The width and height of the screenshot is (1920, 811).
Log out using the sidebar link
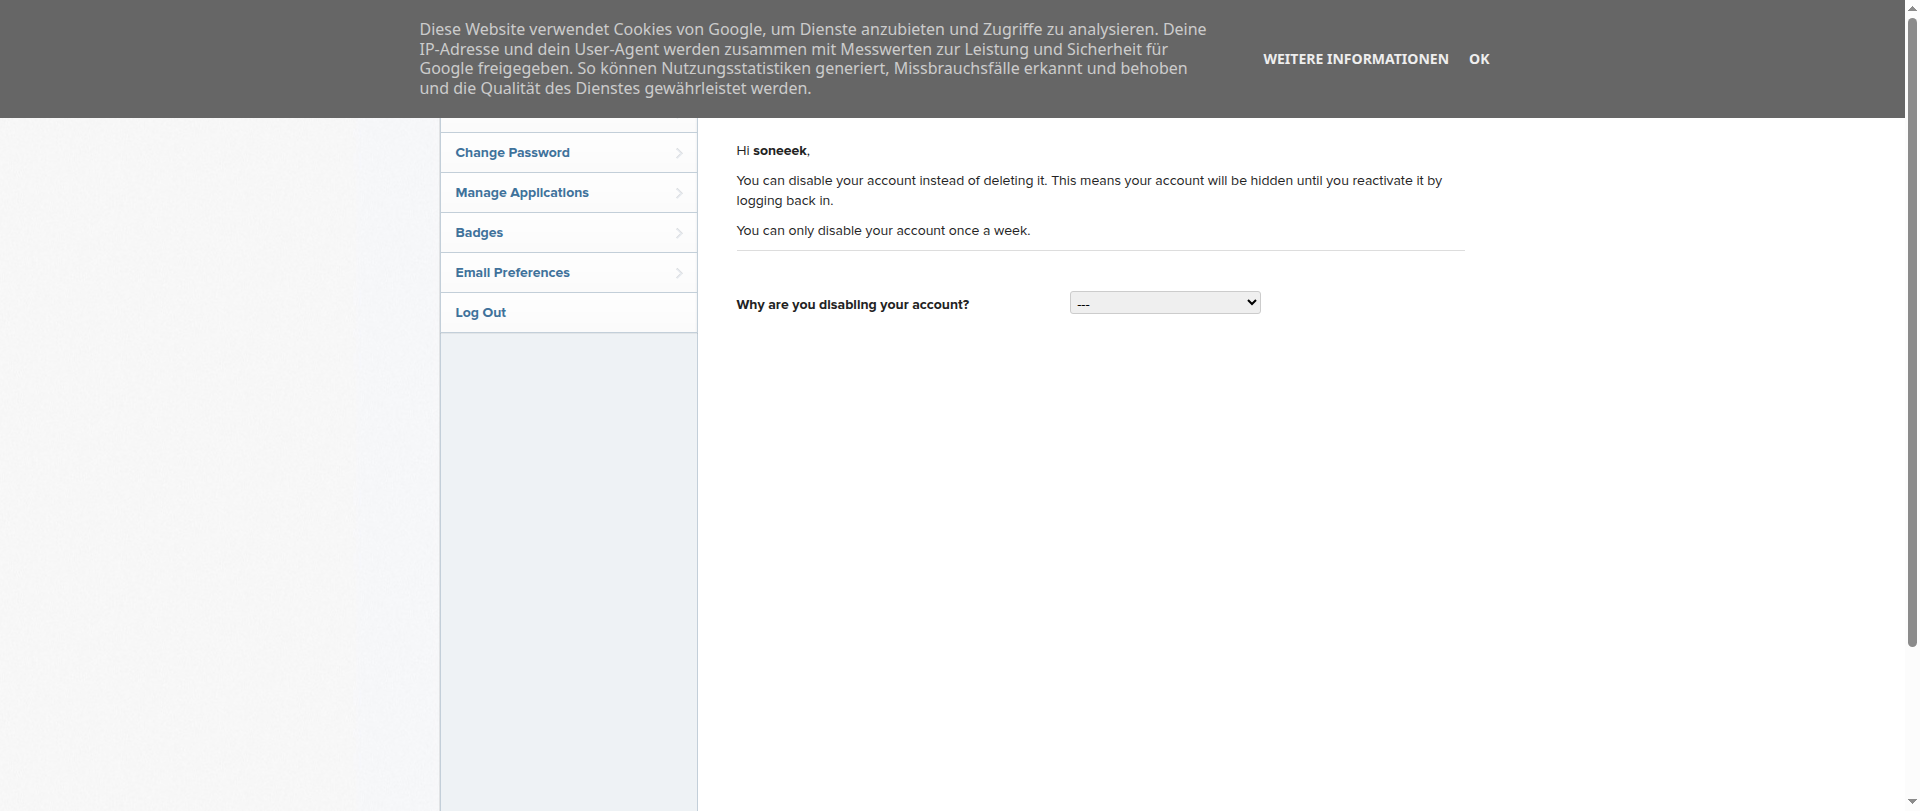pos(480,313)
